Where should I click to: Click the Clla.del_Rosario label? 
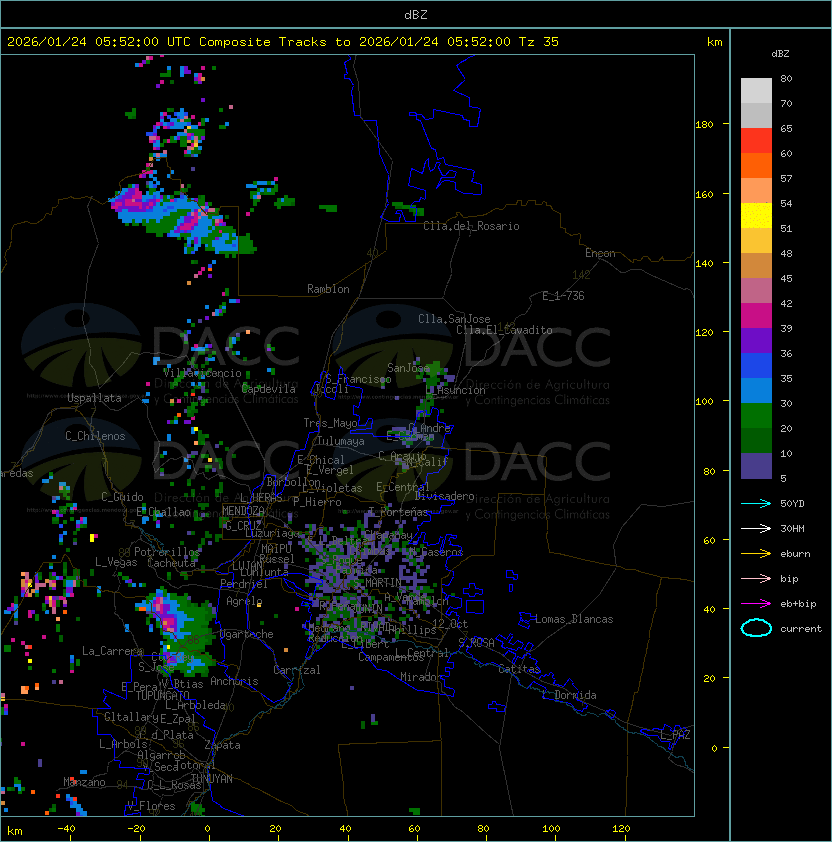coord(471,226)
